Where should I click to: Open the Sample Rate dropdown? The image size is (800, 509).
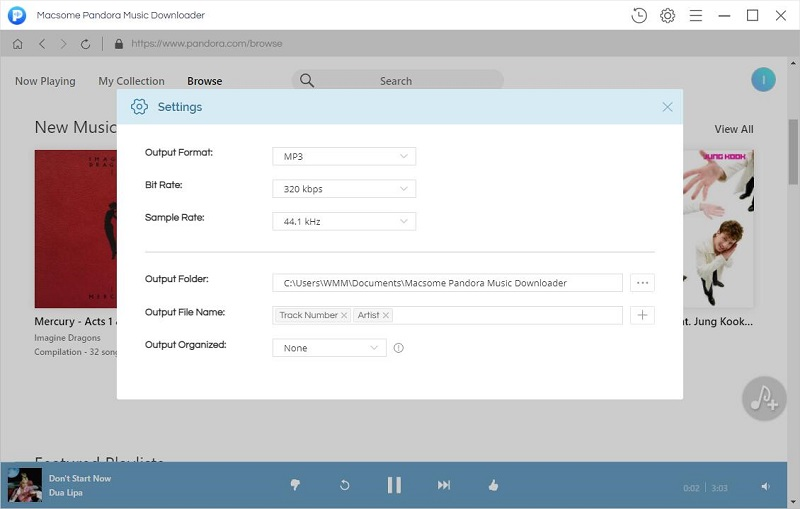pyautogui.click(x=344, y=221)
